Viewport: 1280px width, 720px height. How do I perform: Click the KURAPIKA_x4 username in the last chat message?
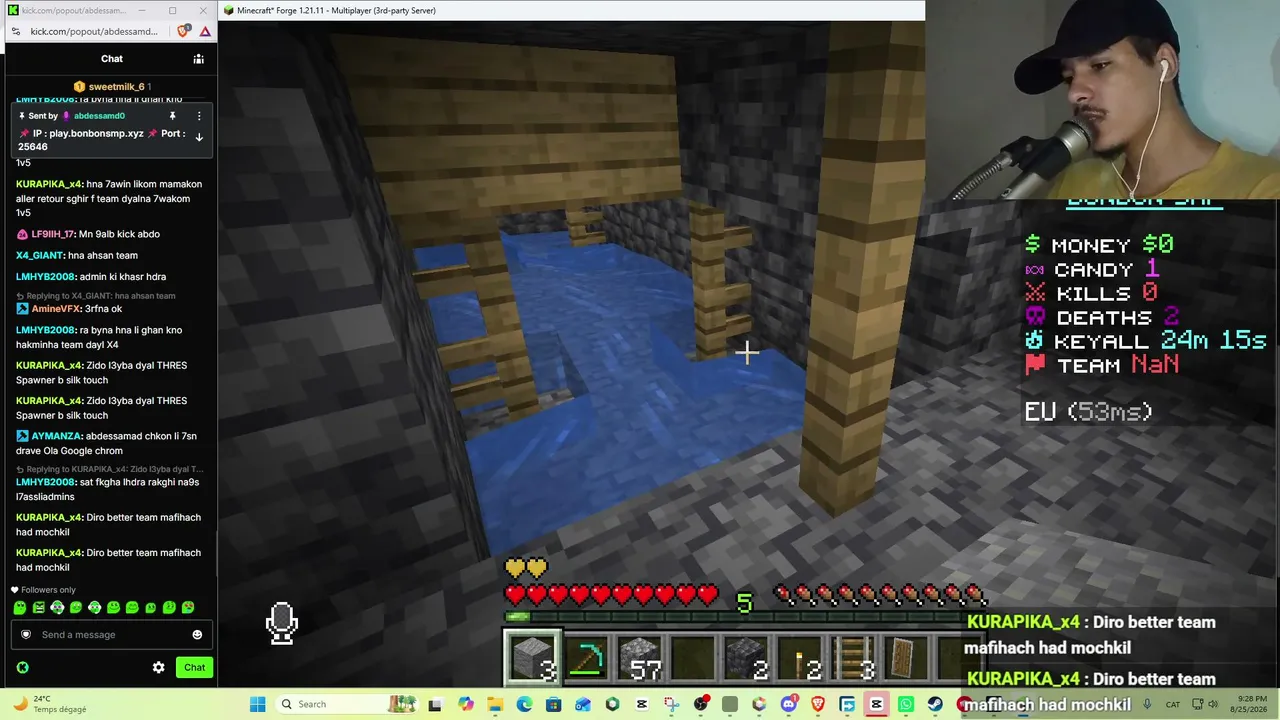pos(49,553)
